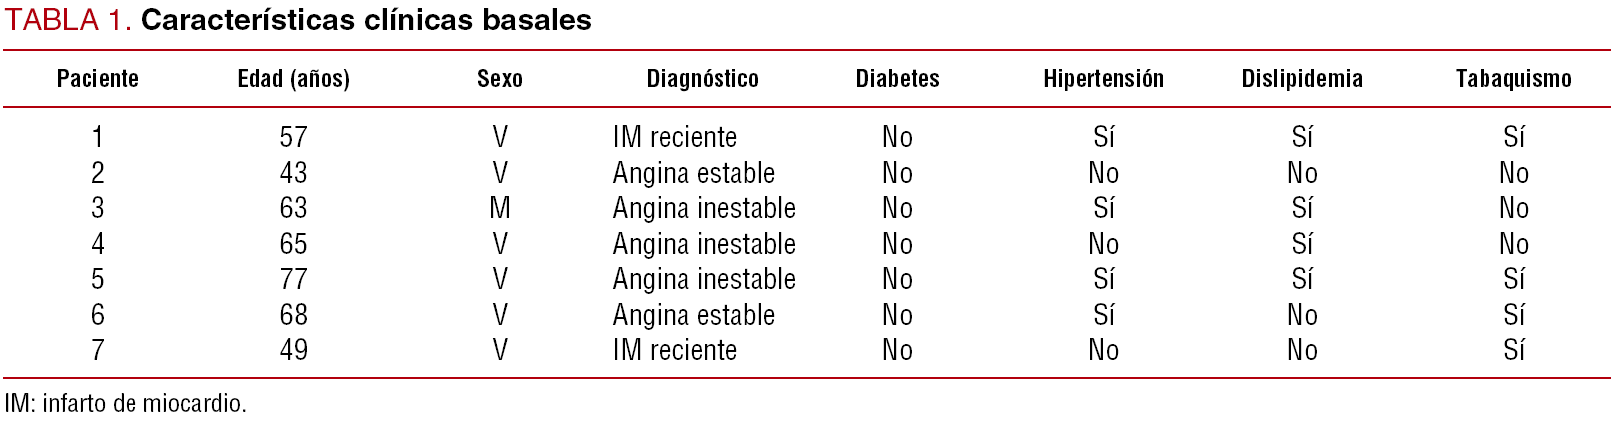Viewport: 1613px width, 422px height.
Task: Click the table title 'Características clínicas basales'
Action: point(366,20)
